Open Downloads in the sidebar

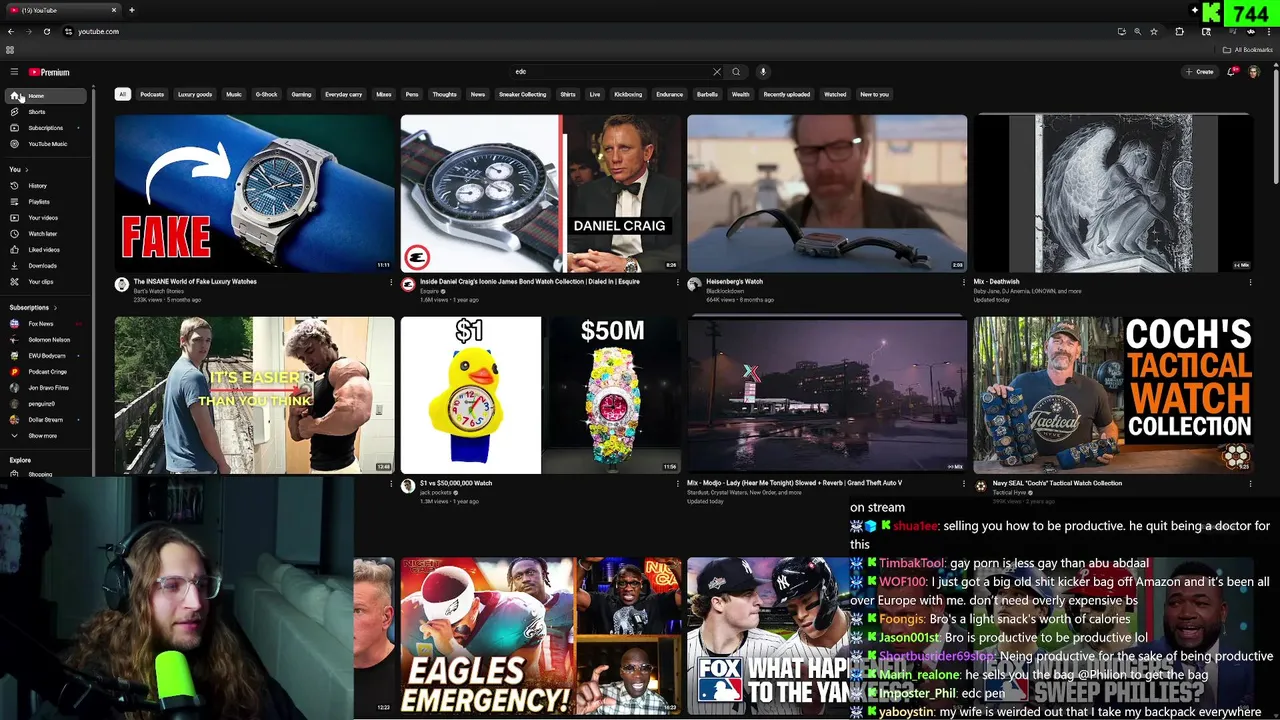click(46, 266)
